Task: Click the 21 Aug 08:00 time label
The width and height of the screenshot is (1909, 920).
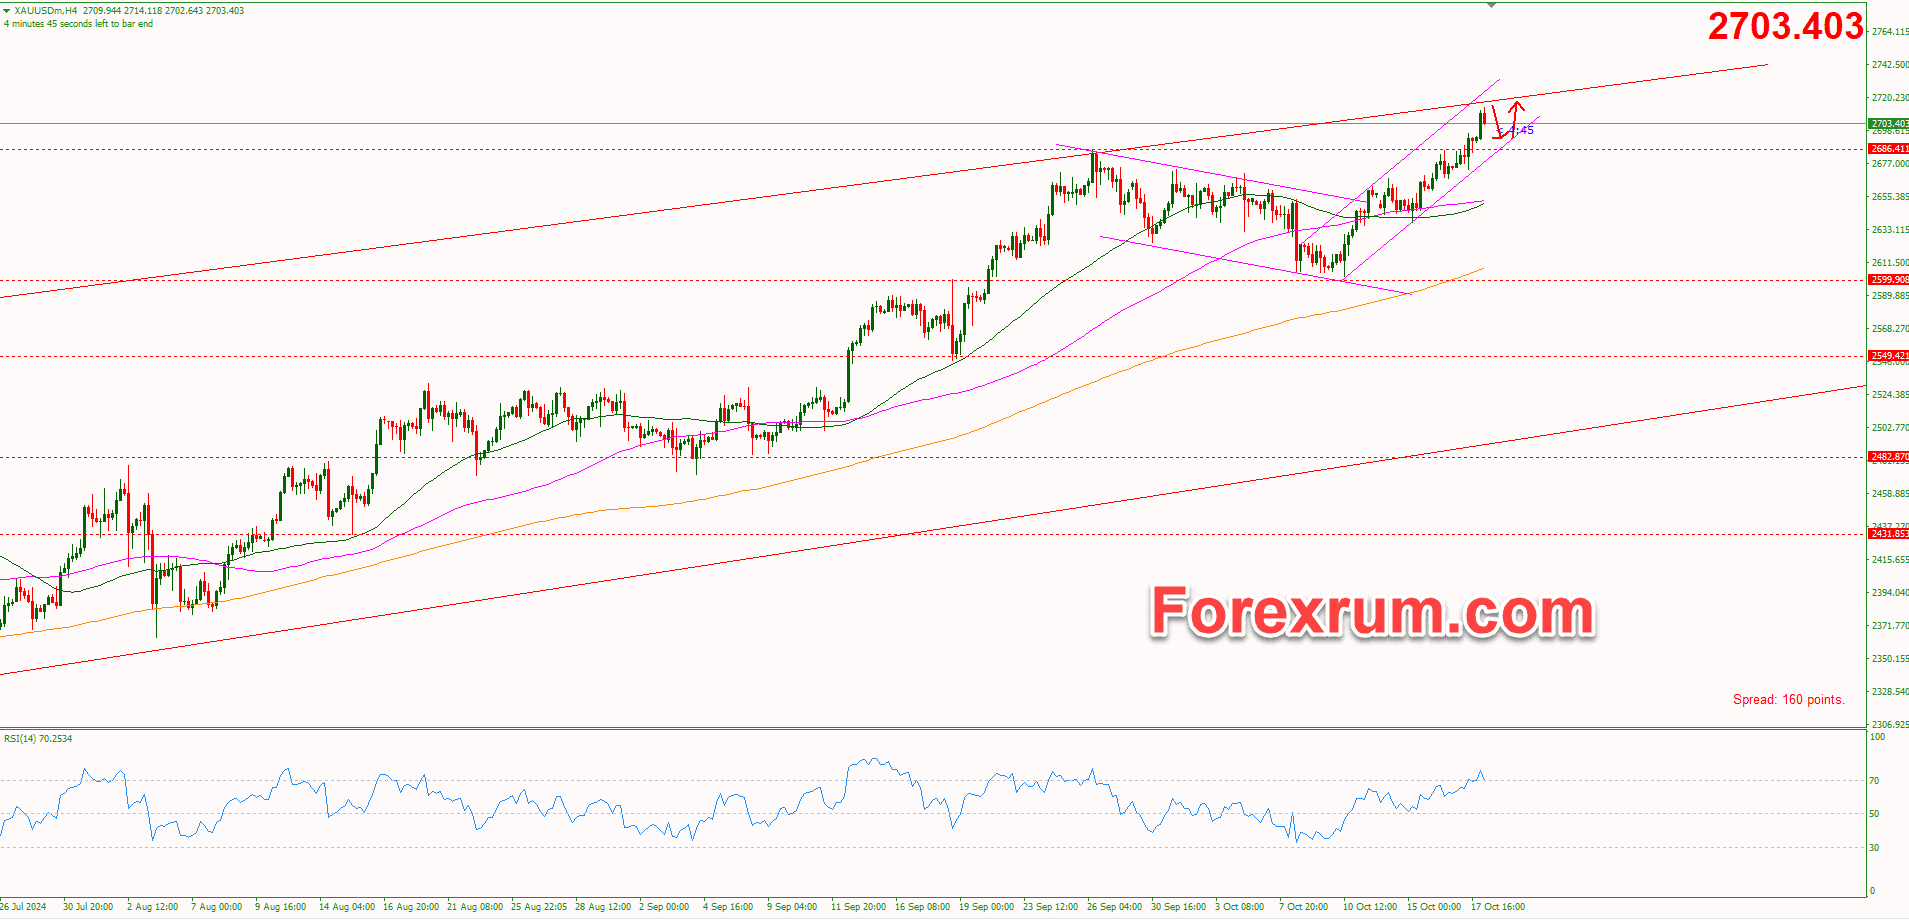Action: pyautogui.click(x=475, y=907)
